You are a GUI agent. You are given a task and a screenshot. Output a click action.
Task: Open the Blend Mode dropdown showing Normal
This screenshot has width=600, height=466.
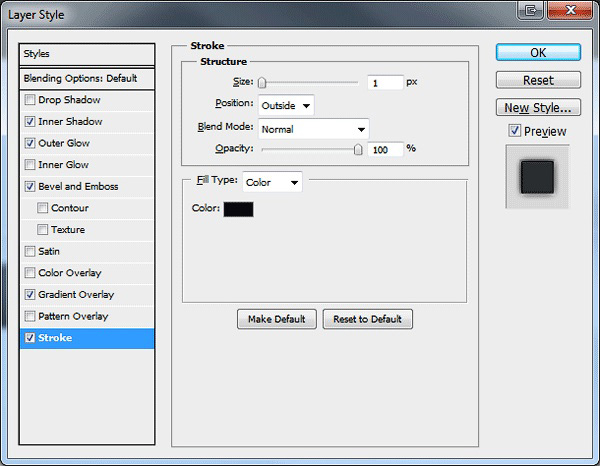tap(313, 129)
